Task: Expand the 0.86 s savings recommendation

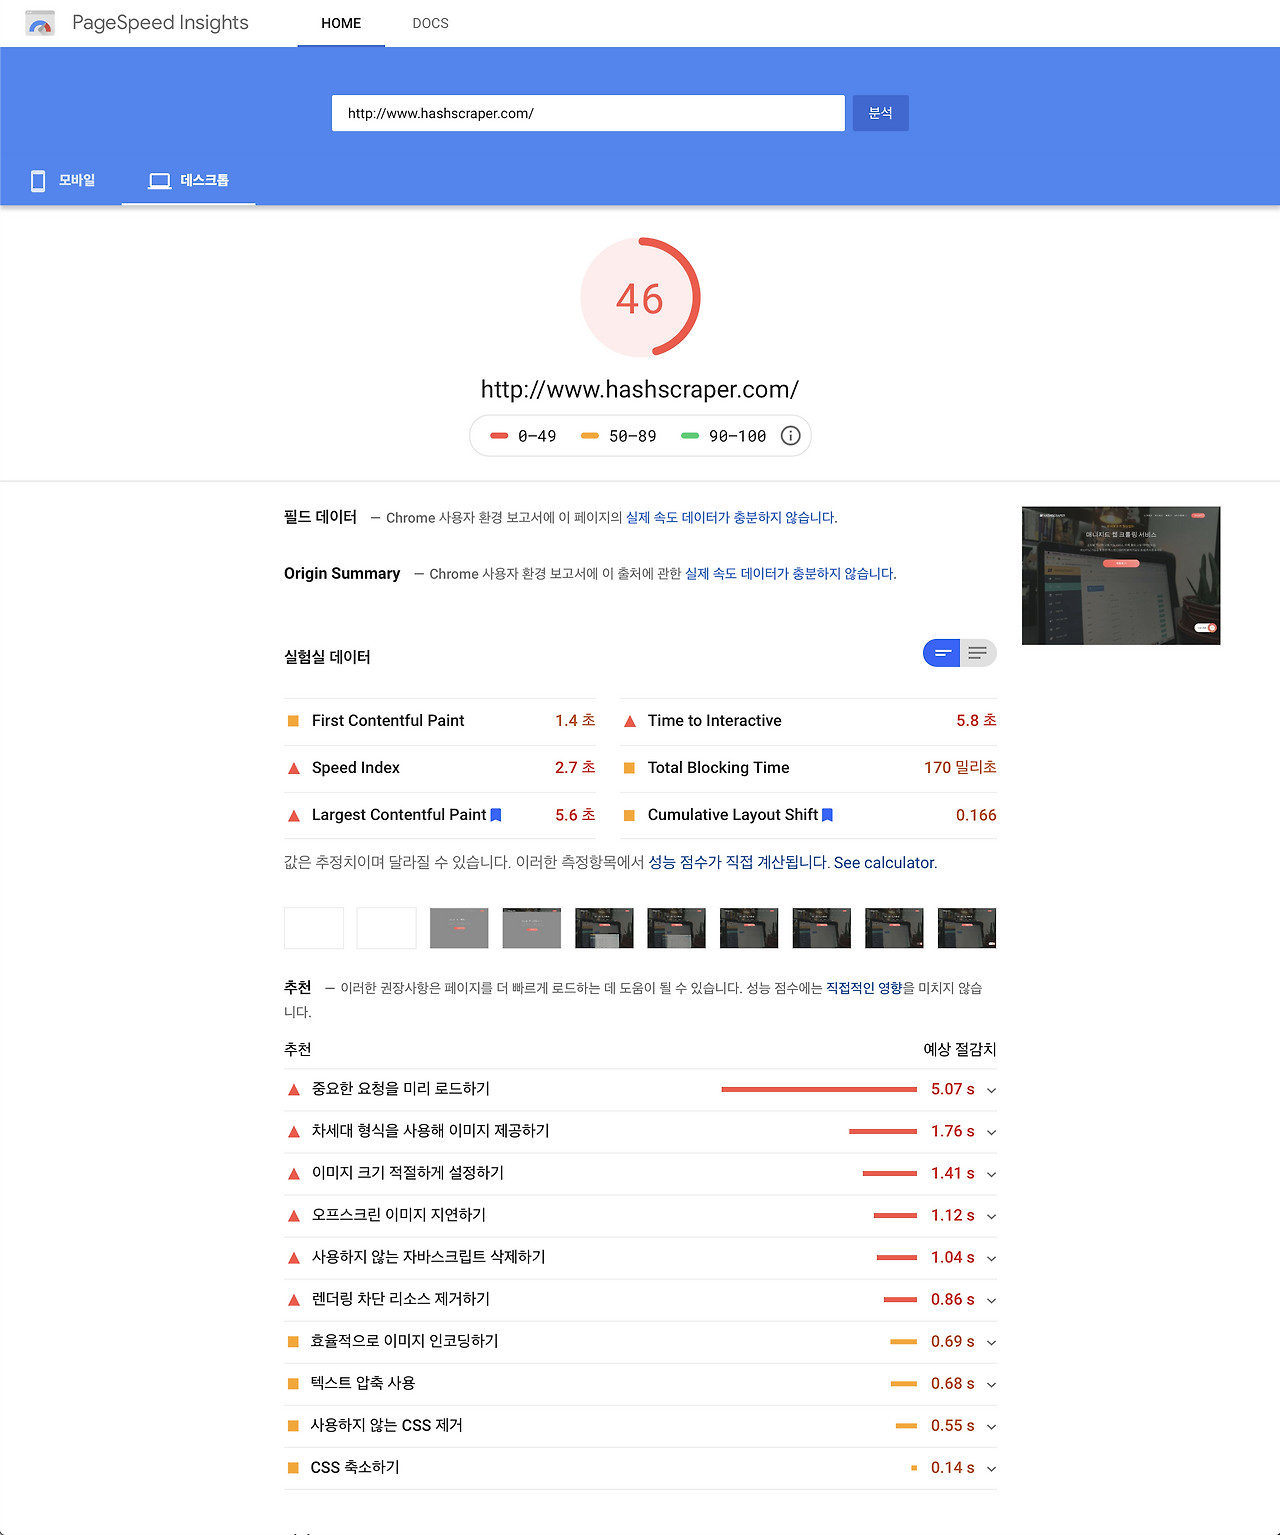Action: pos(991,1300)
